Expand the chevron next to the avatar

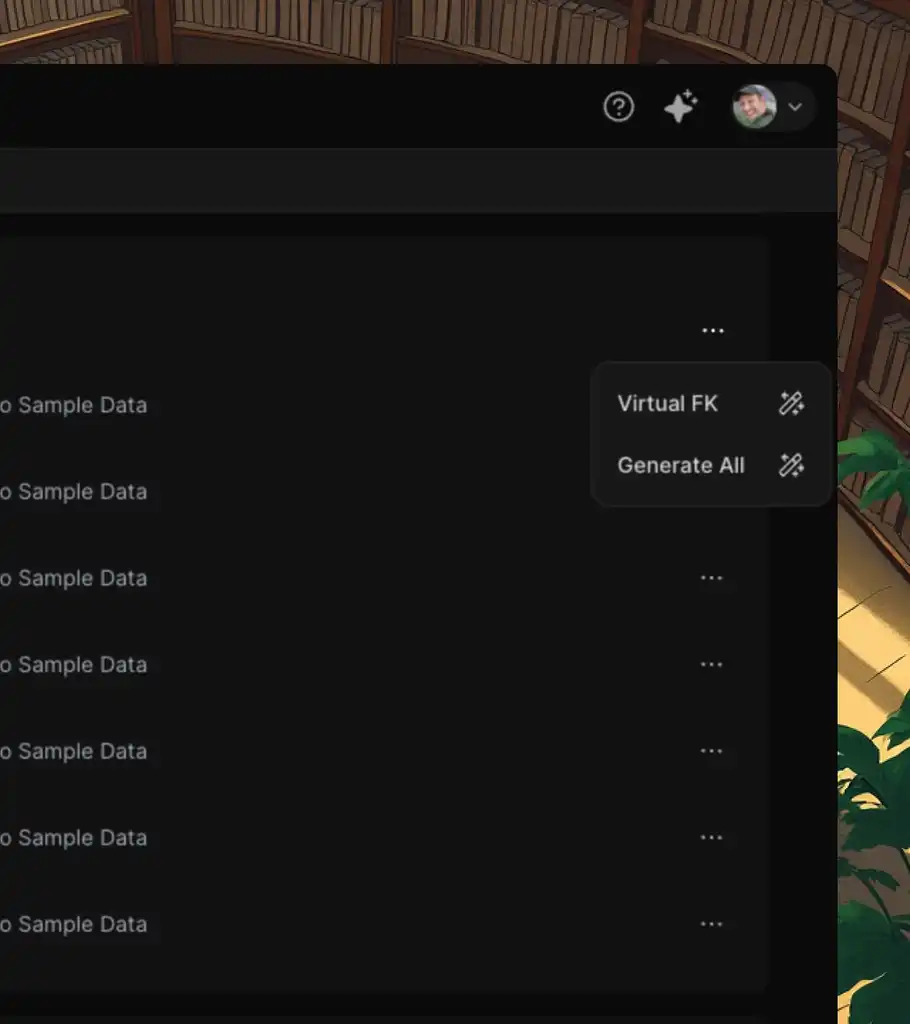point(796,107)
